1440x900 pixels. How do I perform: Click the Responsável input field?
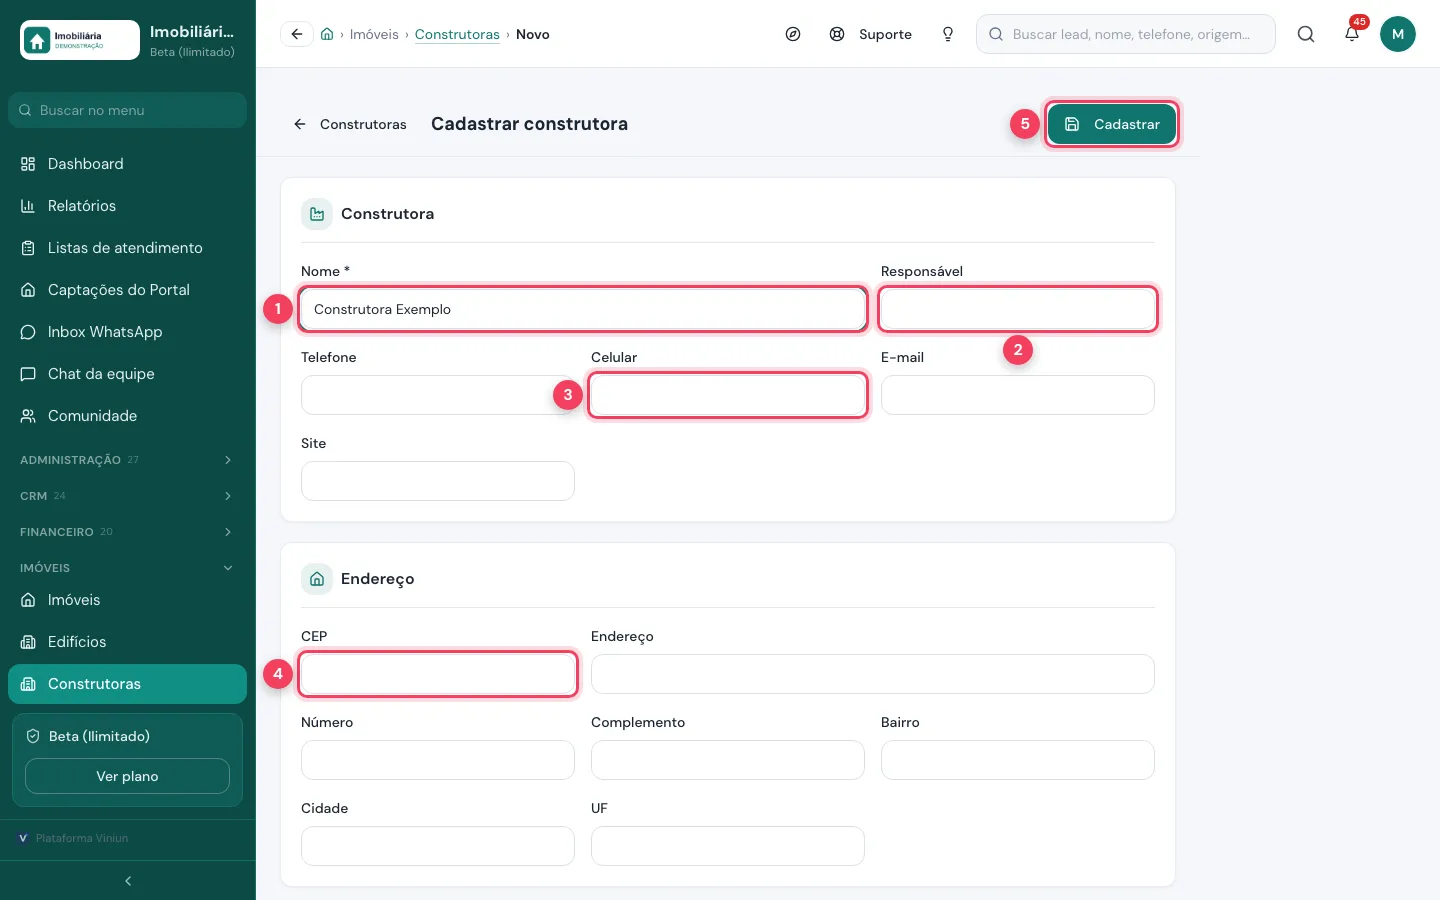coord(1018,309)
